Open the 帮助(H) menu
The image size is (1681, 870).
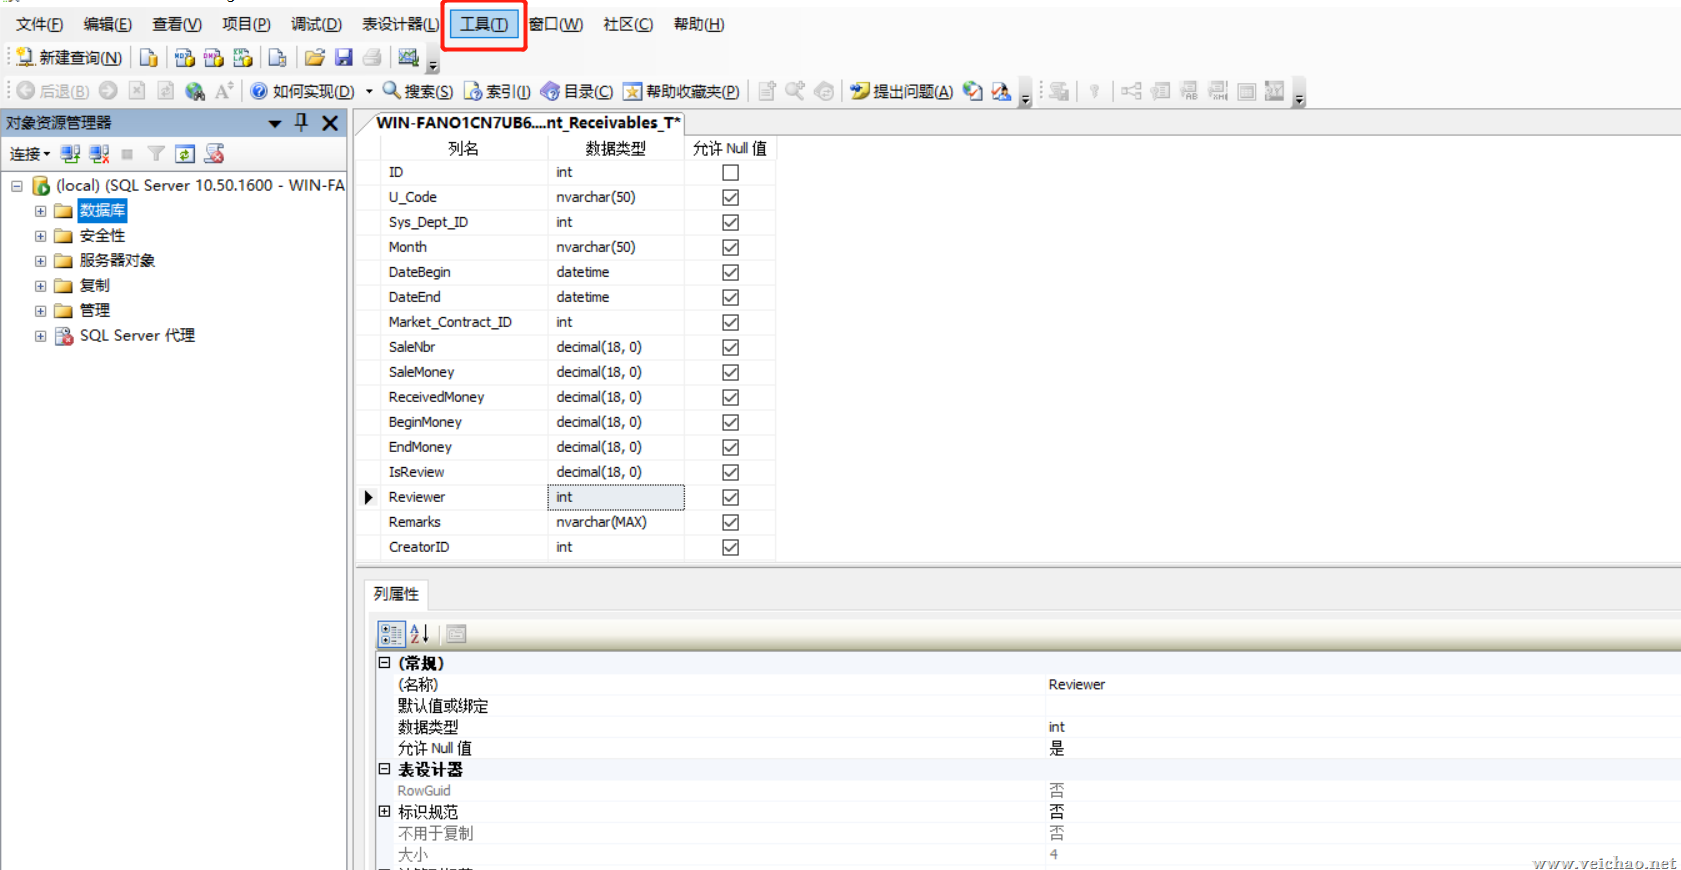tap(699, 24)
